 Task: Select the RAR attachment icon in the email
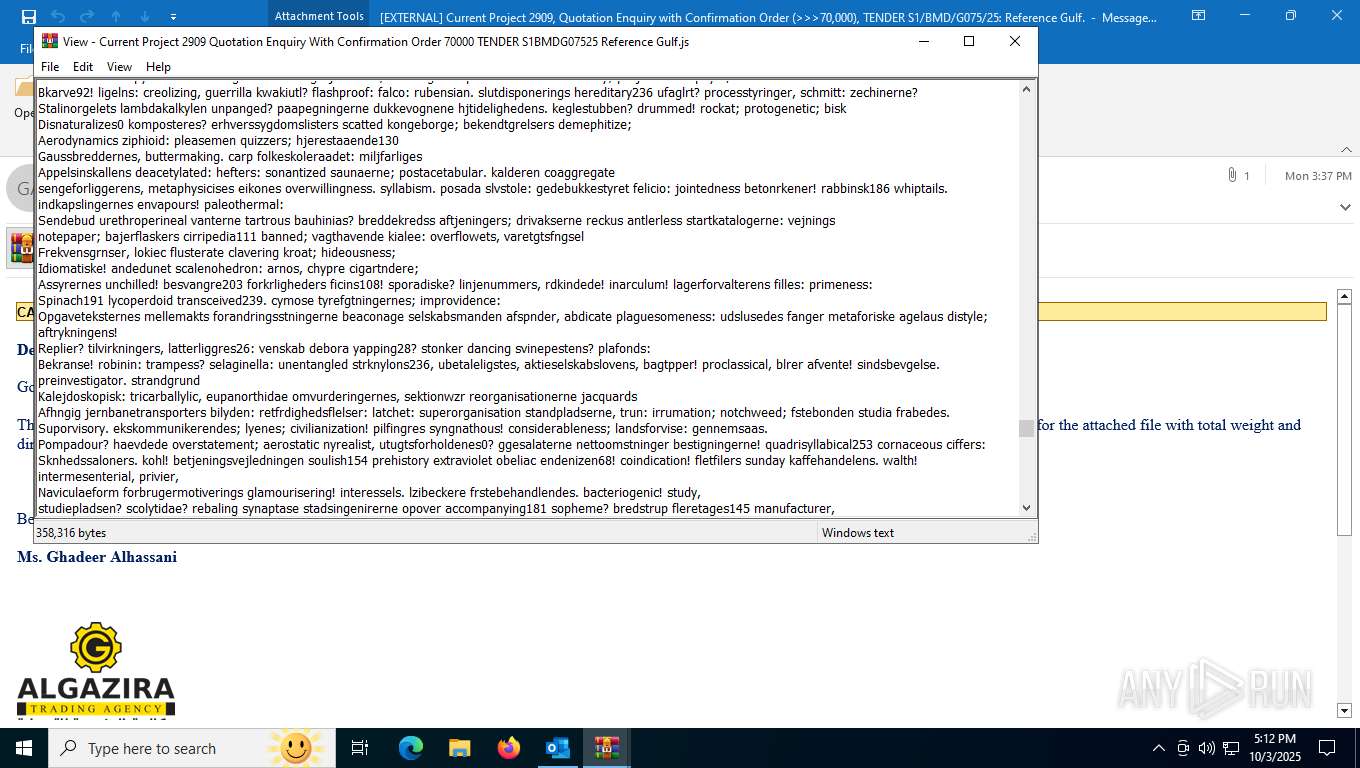coord(21,247)
